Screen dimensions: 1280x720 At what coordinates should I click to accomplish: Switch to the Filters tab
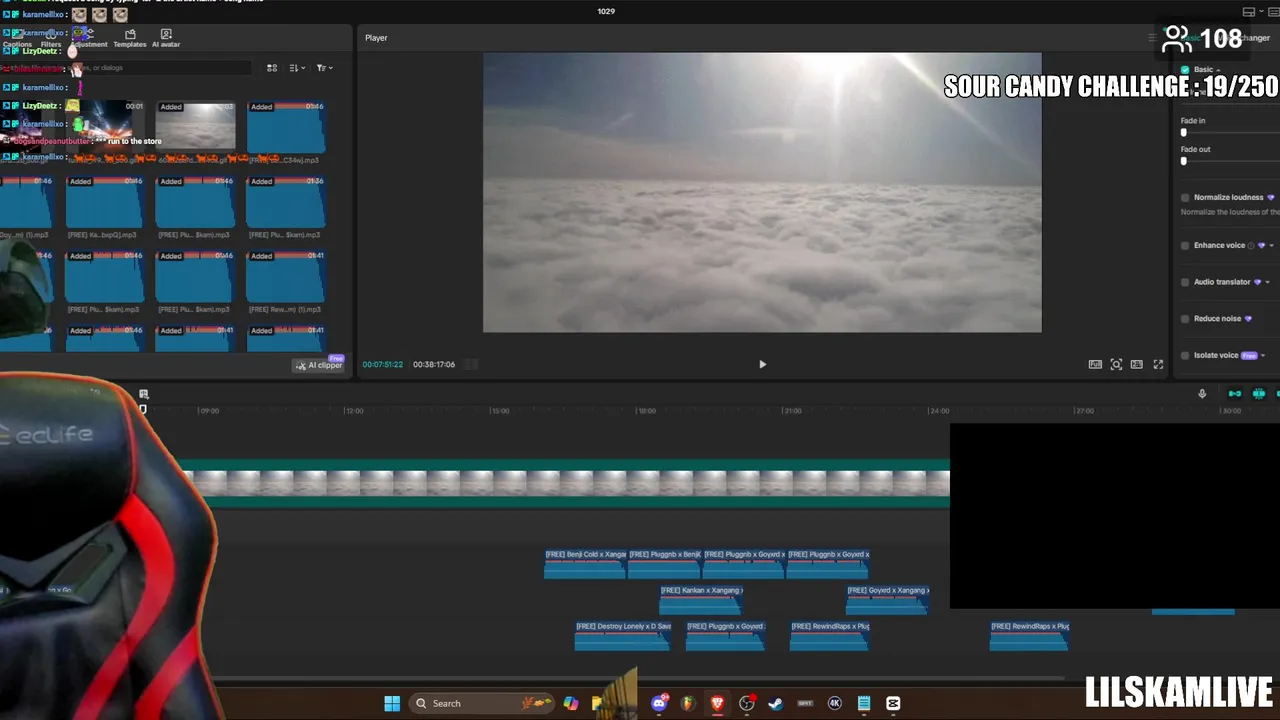(51, 39)
